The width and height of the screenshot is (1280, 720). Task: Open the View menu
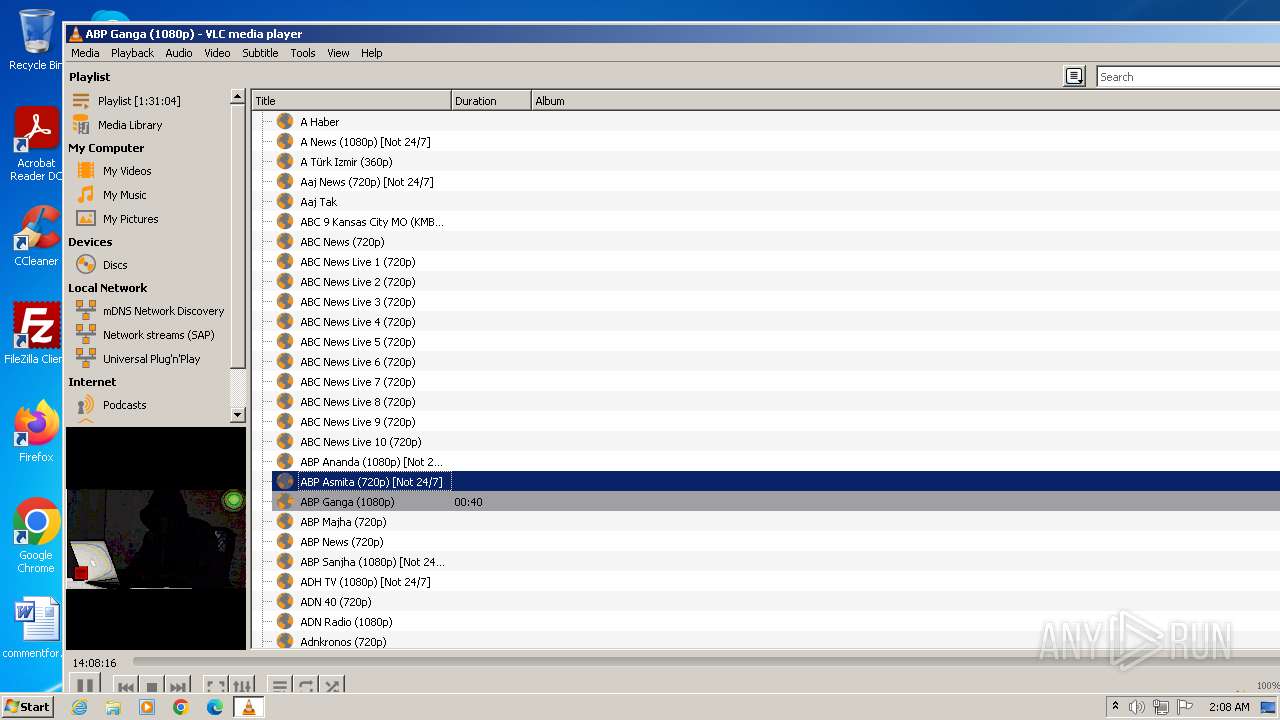tap(338, 53)
